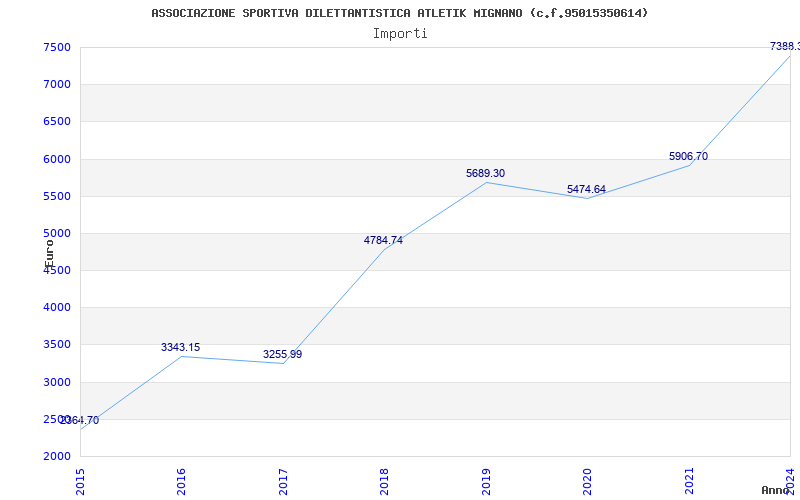Click the 4000 y-axis tick

(57, 308)
